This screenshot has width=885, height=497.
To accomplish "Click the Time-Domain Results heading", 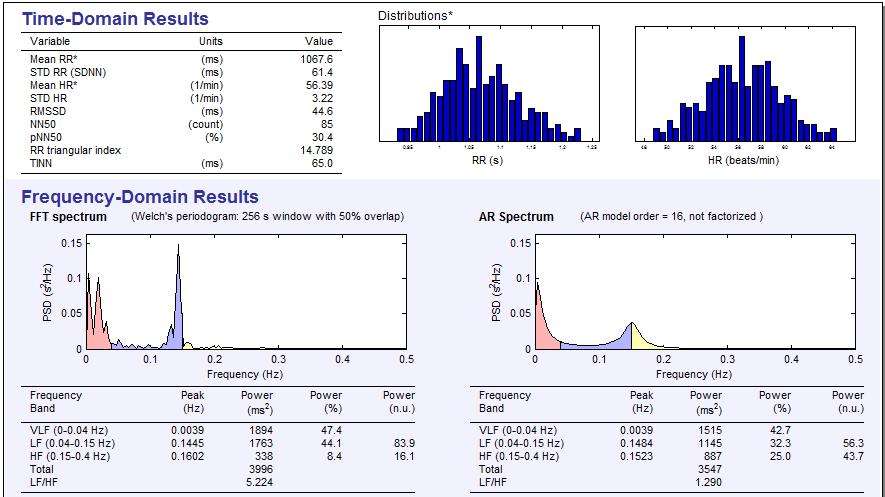I will [115, 19].
